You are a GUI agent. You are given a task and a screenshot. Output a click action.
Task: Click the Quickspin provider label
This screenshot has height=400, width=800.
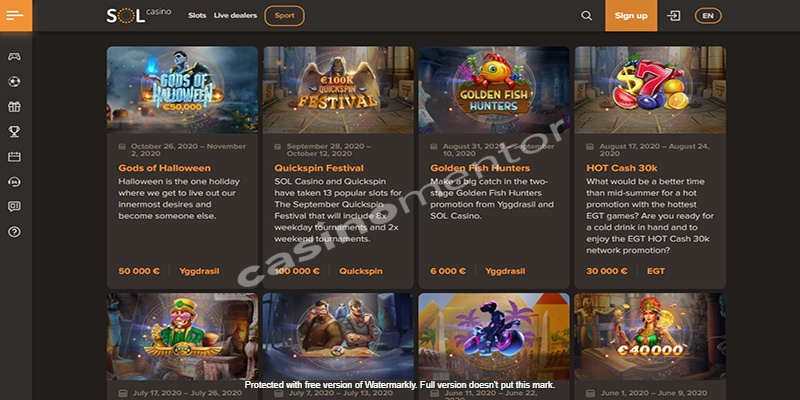pos(361,271)
